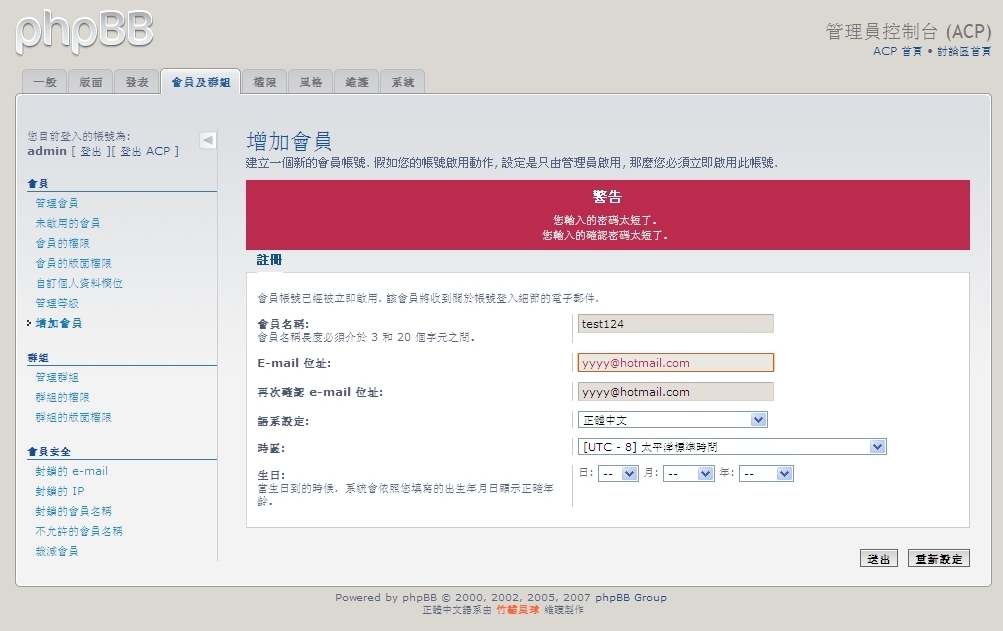
Task: Open the birthday 月 dropdown
Action: 688,474
